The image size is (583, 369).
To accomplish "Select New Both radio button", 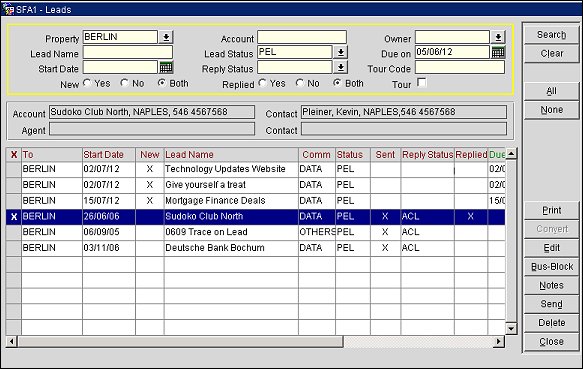I will (162, 83).
